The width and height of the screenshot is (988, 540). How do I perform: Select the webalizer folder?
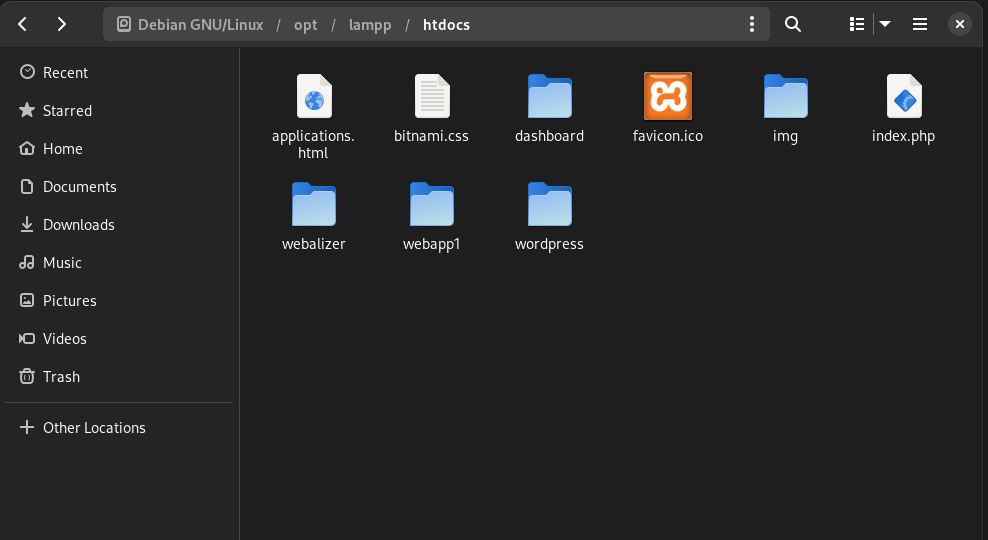coord(313,206)
